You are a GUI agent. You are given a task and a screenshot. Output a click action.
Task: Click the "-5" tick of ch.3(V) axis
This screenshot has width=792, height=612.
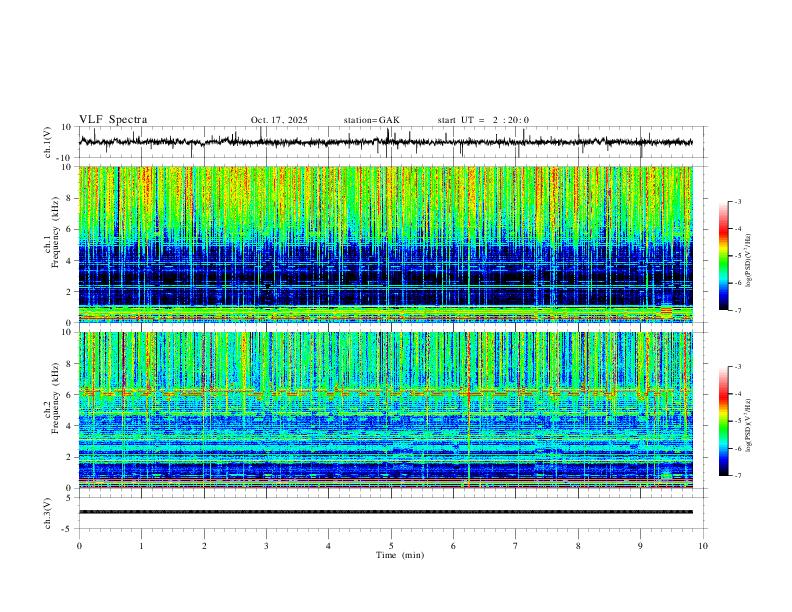(68, 529)
